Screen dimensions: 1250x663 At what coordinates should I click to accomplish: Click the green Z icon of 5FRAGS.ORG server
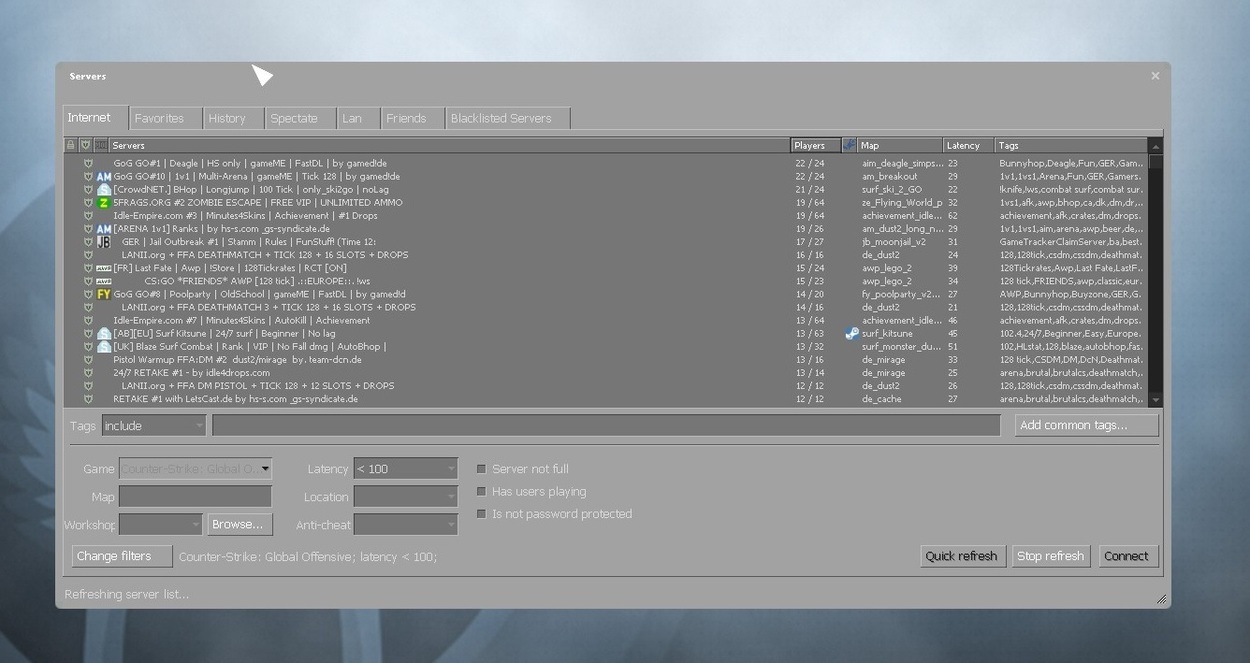pos(104,203)
